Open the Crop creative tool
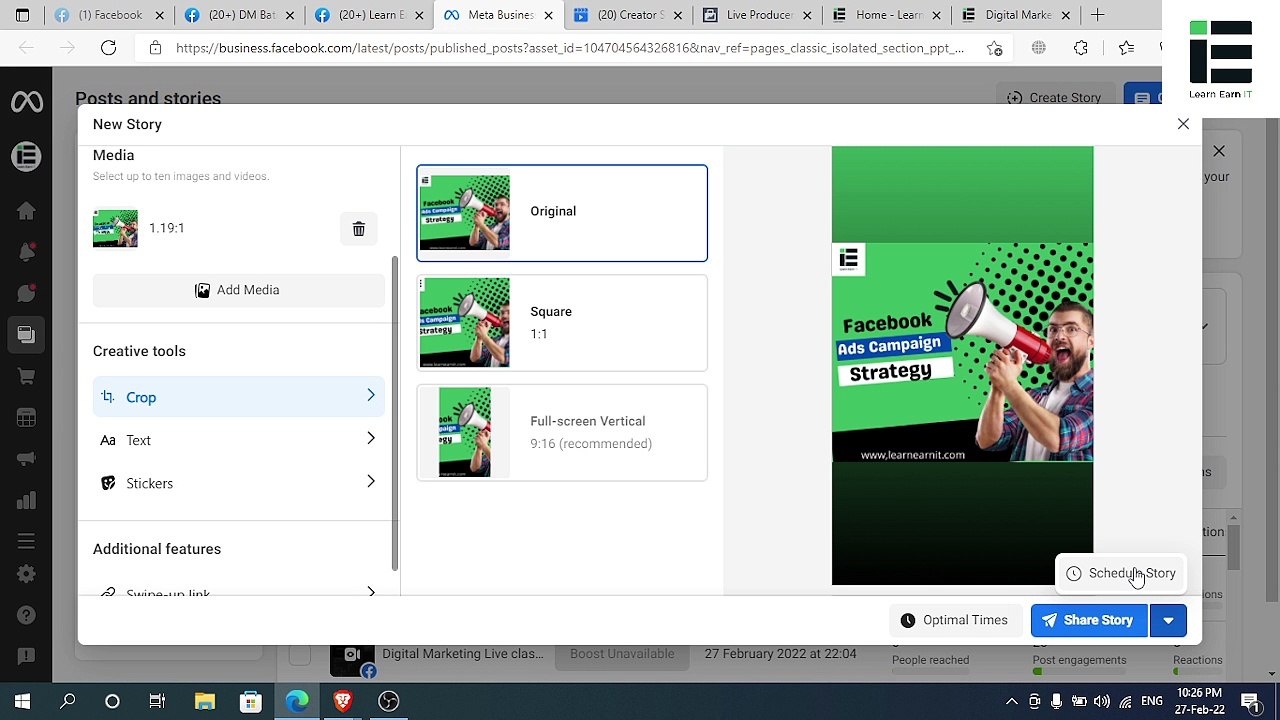The height and width of the screenshot is (720, 1280). [x=238, y=397]
